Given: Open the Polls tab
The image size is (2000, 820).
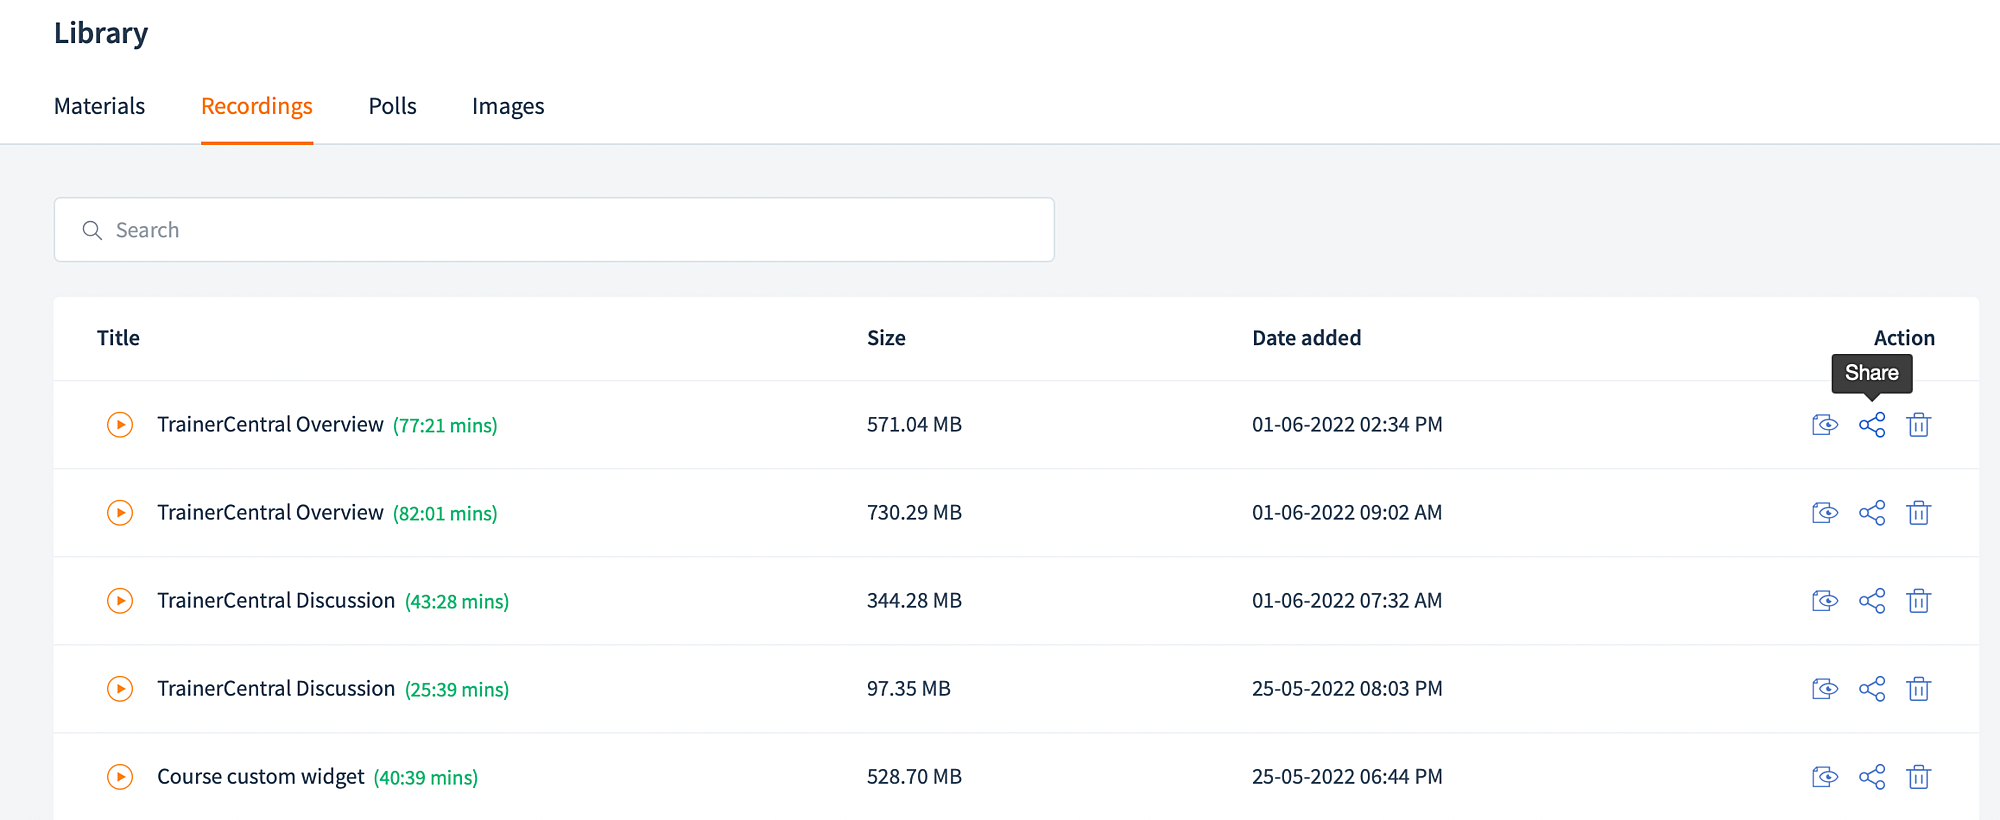Looking at the screenshot, I should click(x=392, y=106).
